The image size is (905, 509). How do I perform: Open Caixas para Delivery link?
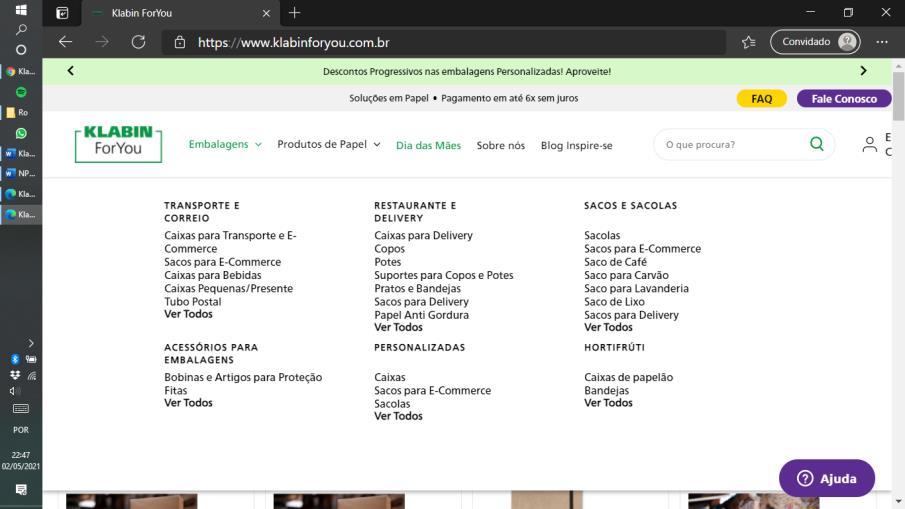pos(423,235)
